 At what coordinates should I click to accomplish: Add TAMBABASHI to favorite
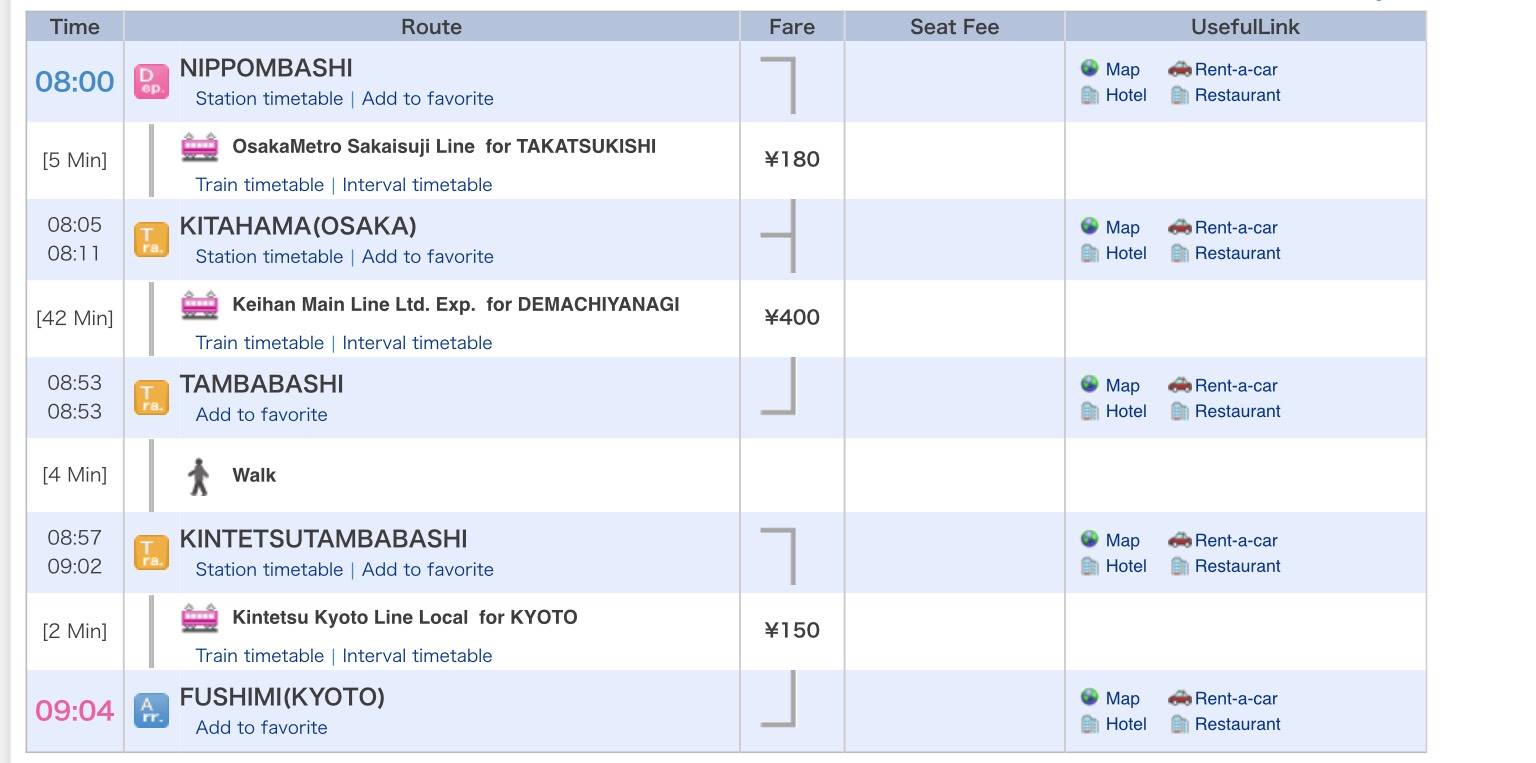(262, 414)
